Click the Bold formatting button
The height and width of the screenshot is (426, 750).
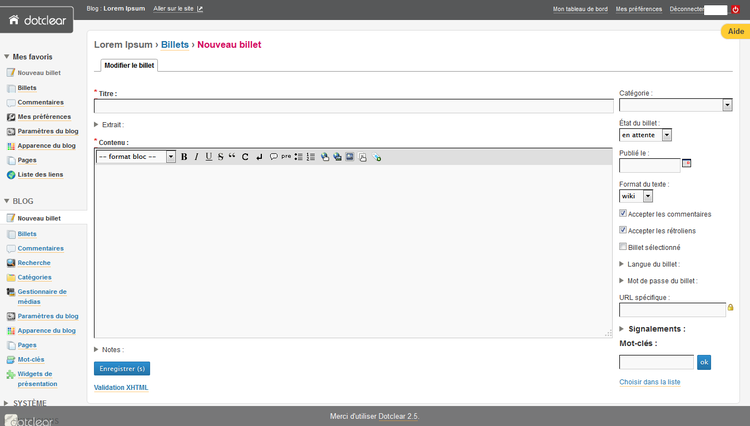point(184,157)
